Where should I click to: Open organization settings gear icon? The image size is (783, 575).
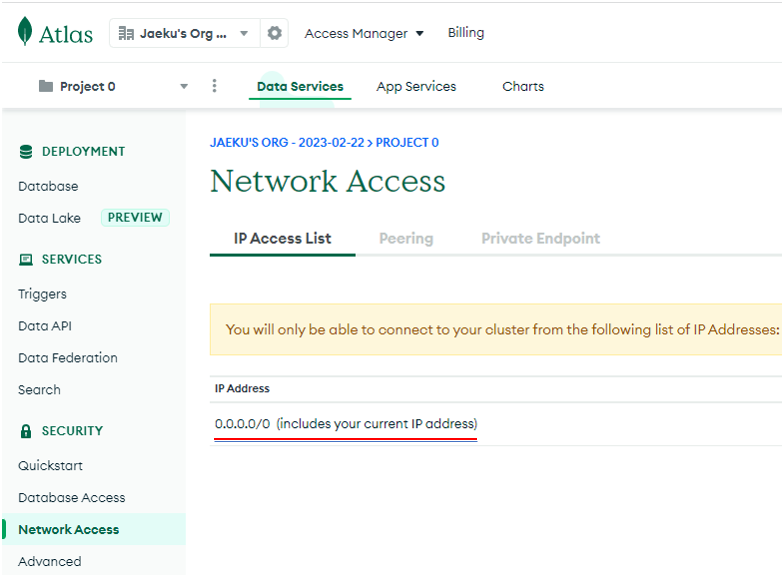274,33
